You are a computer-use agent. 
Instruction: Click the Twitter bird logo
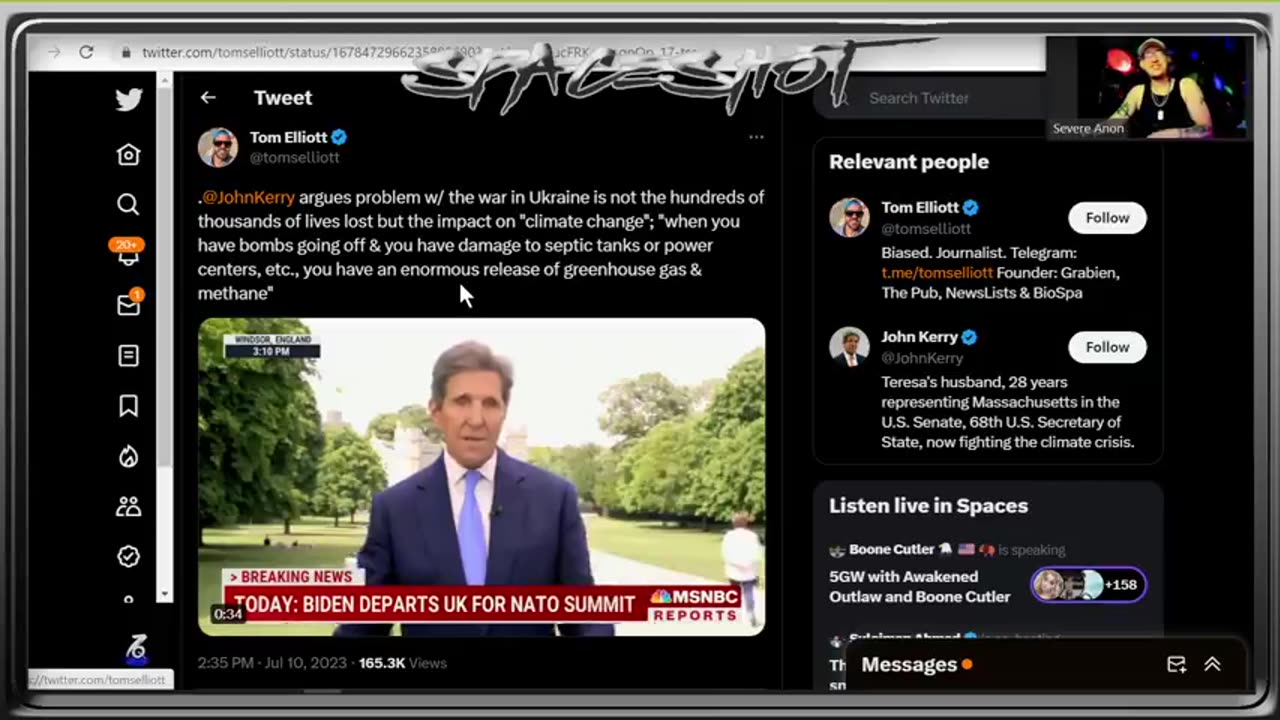coord(128,99)
